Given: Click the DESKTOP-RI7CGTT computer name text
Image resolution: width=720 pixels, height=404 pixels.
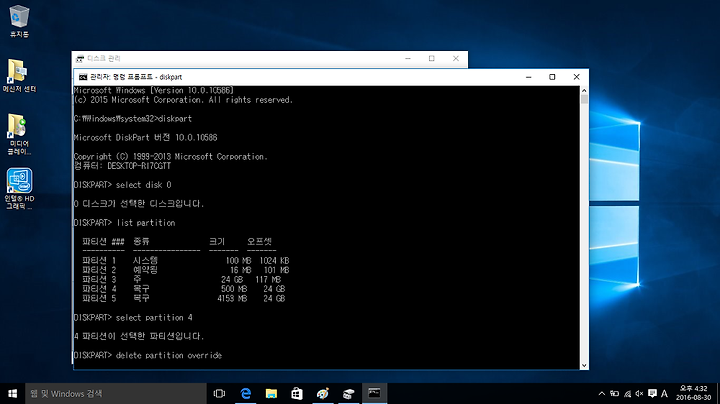Looking at the screenshot, I should pyautogui.click(x=139, y=166).
